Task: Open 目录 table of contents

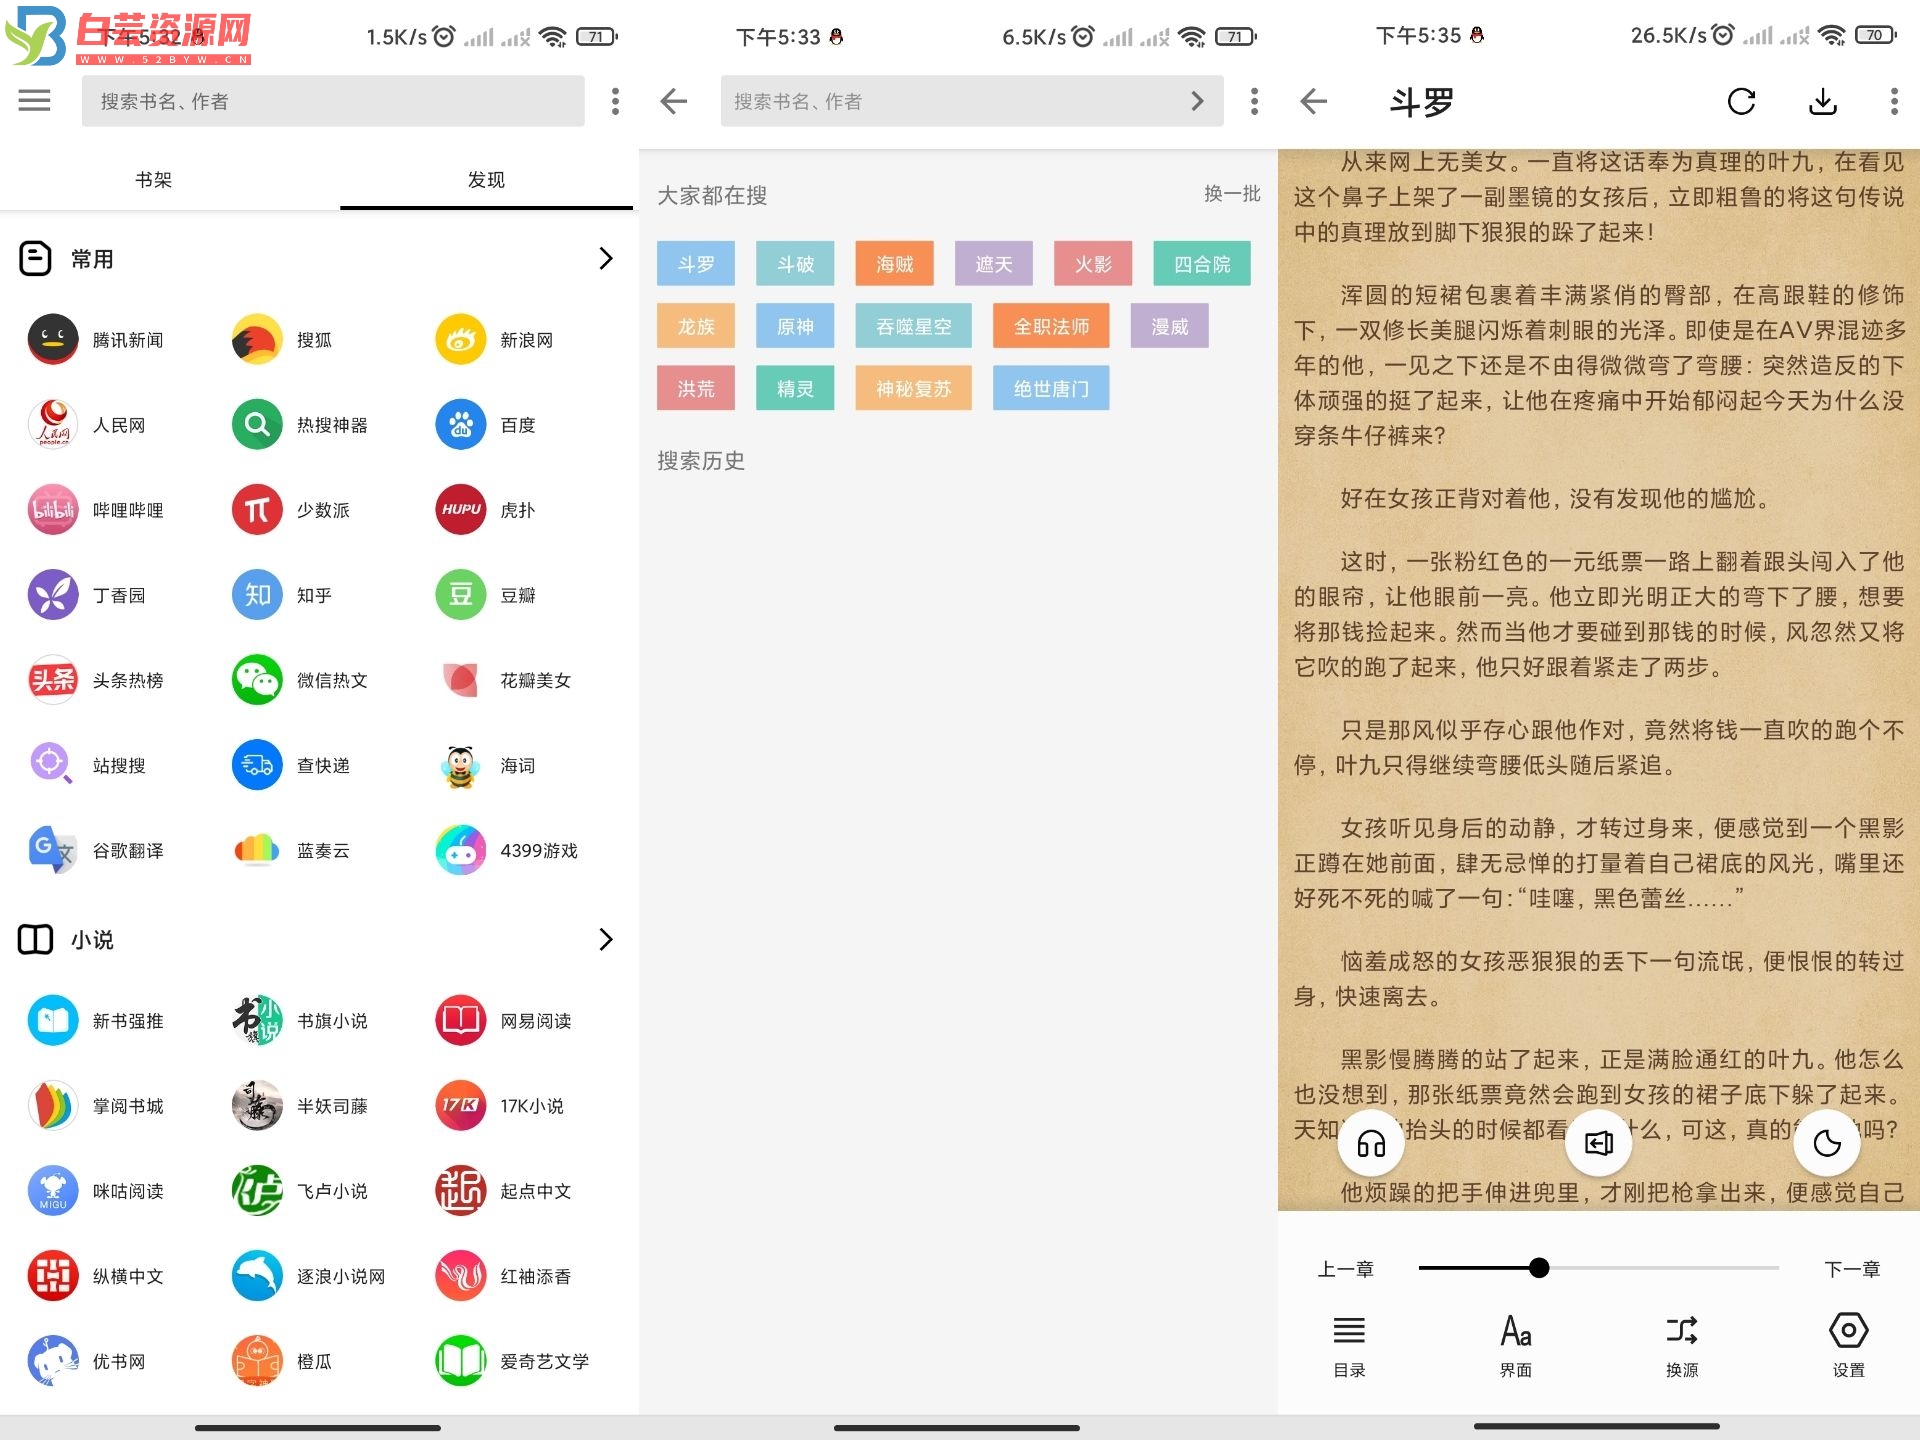Action: coord(1349,1347)
